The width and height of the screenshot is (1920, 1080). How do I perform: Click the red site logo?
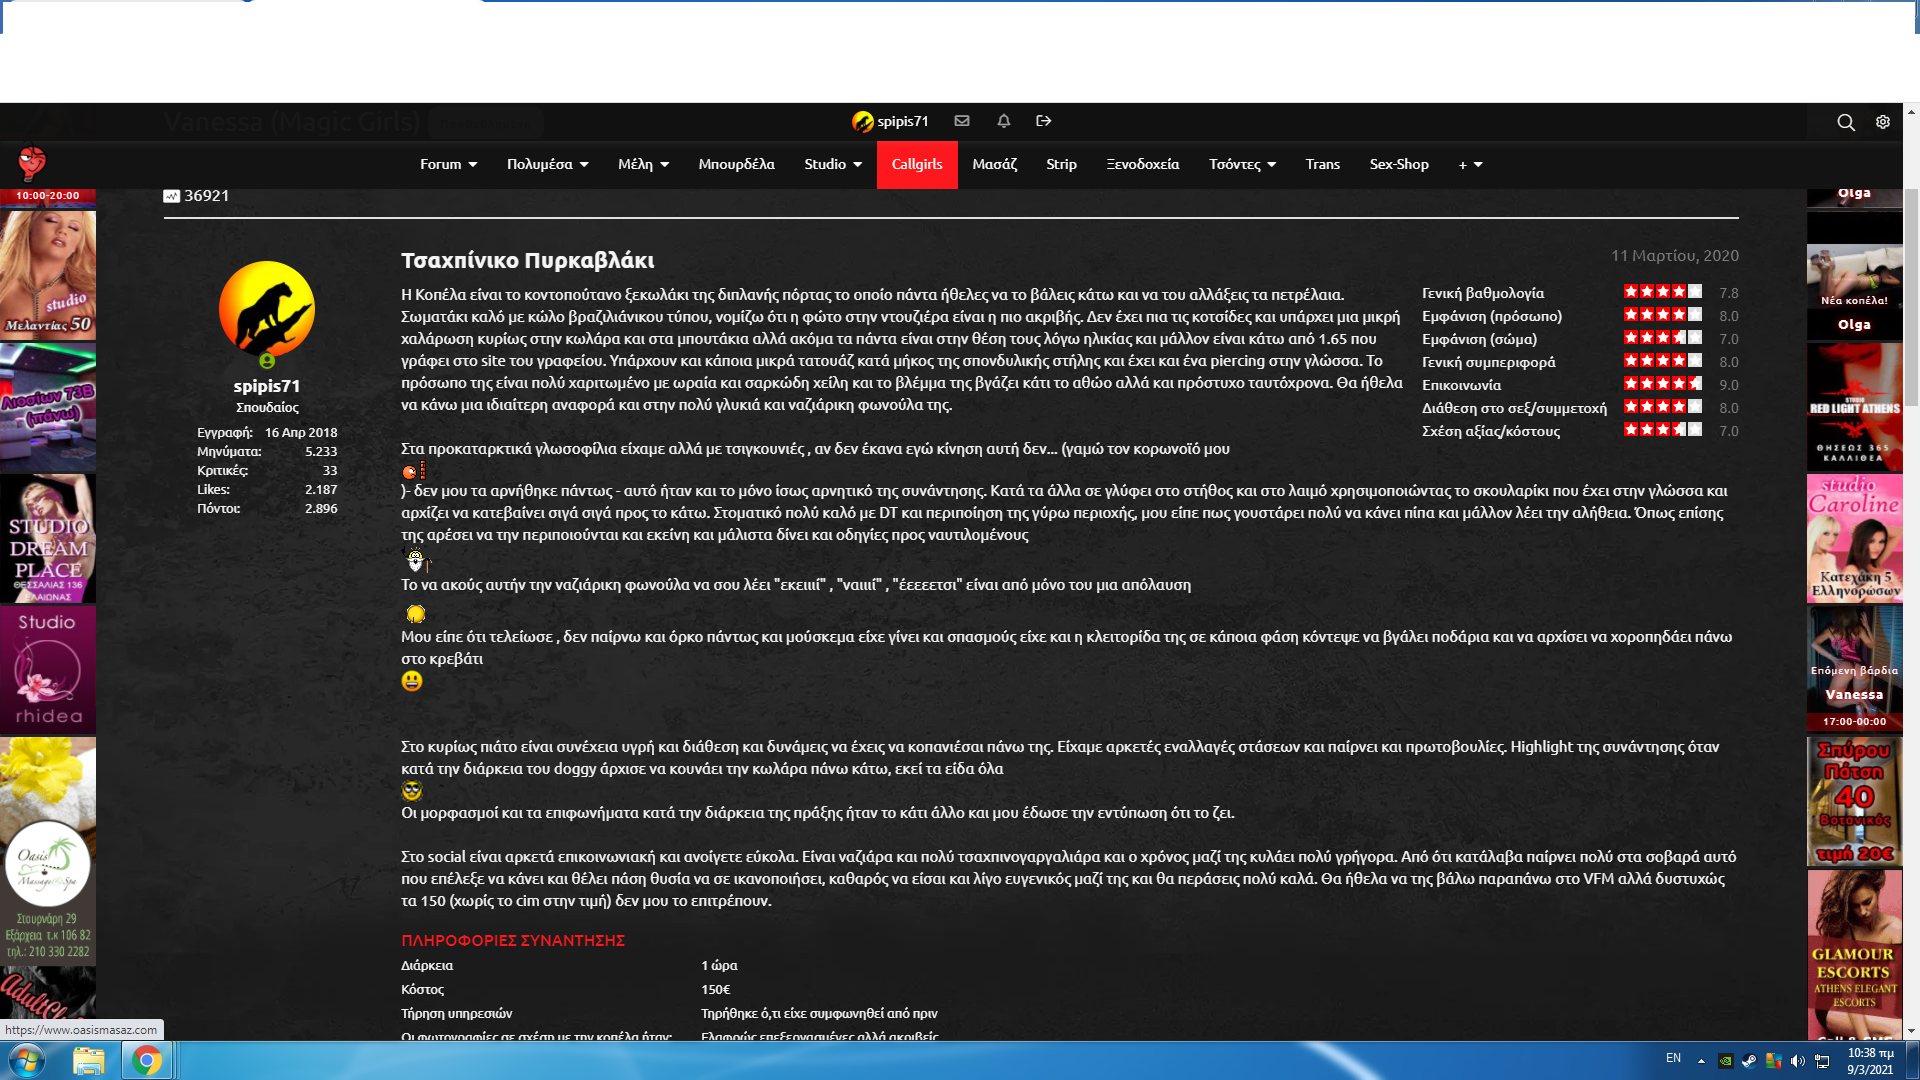point(32,162)
